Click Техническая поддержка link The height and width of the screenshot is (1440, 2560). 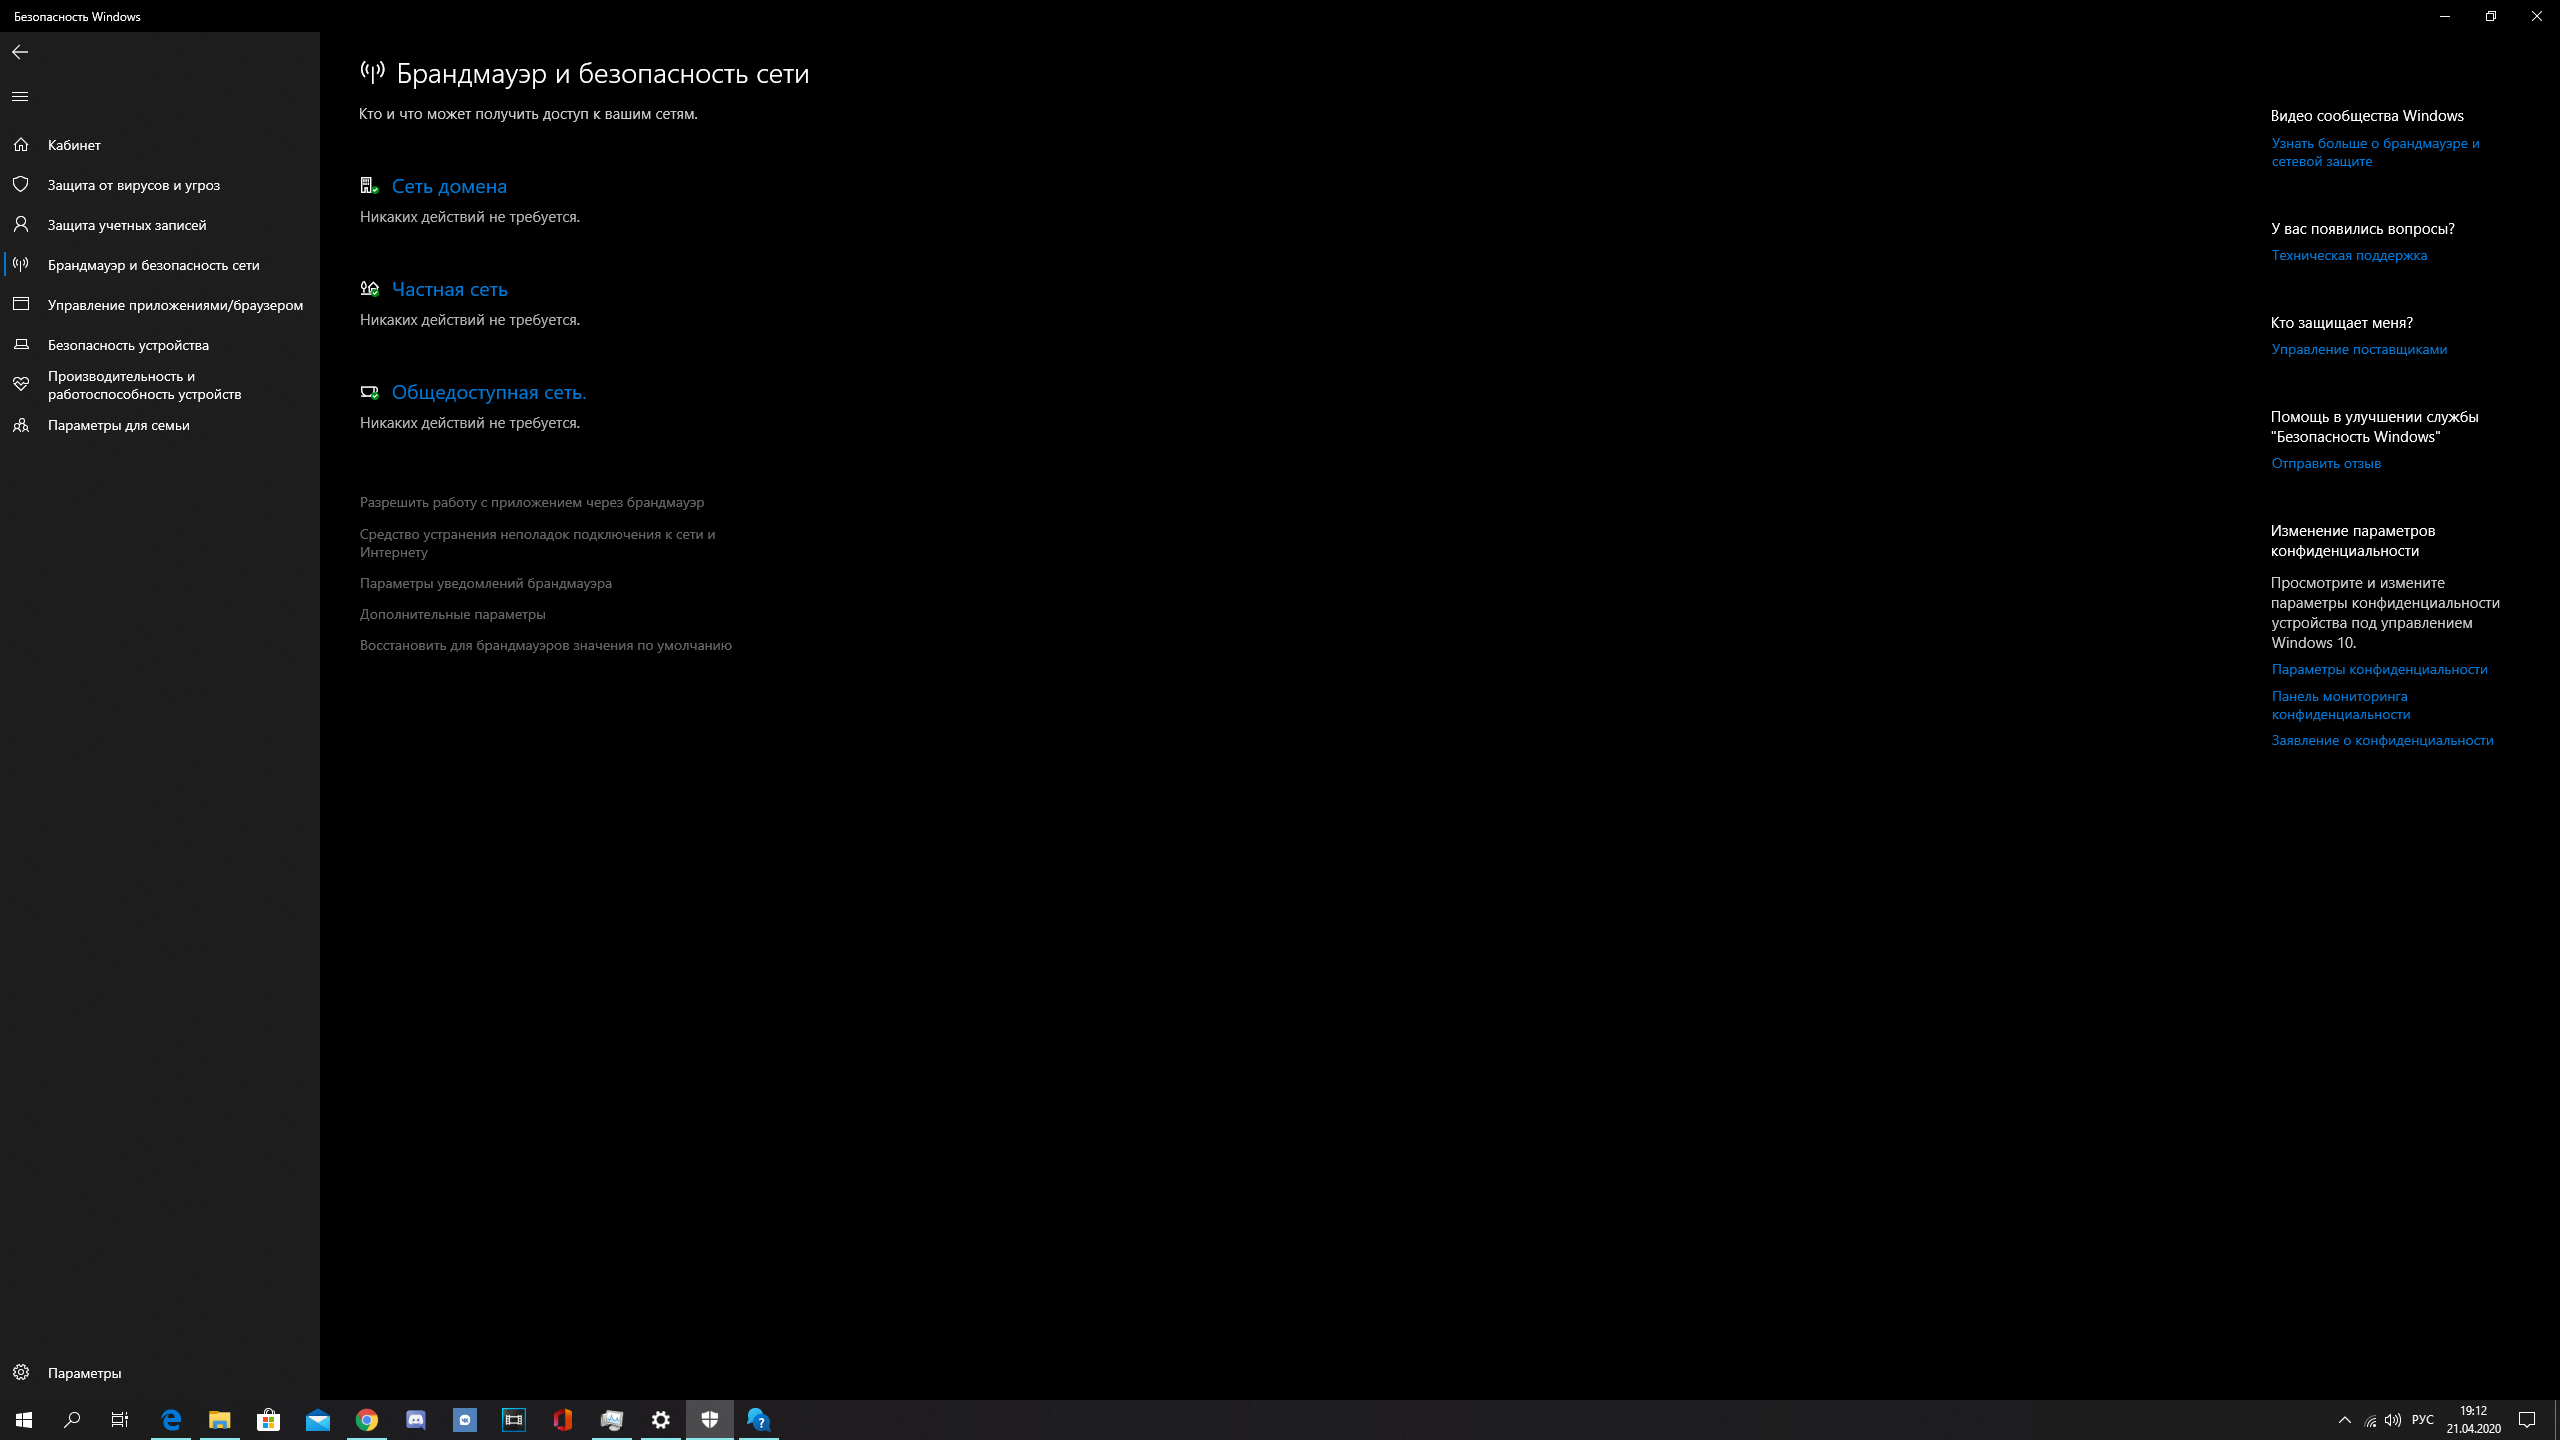click(x=2349, y=255)
